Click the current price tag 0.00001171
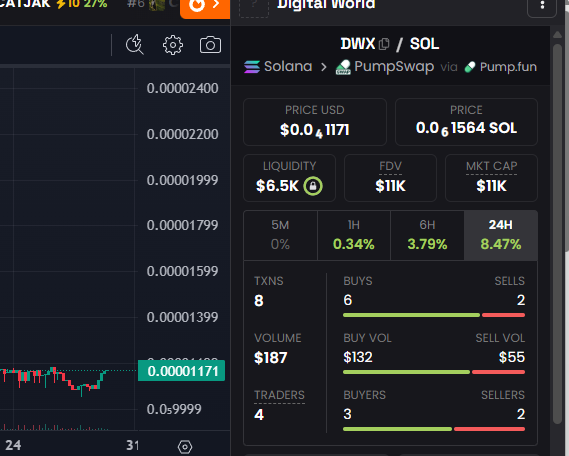Image resolution: width=569 pixels, height=456 pixels. [x=181, y=371]
